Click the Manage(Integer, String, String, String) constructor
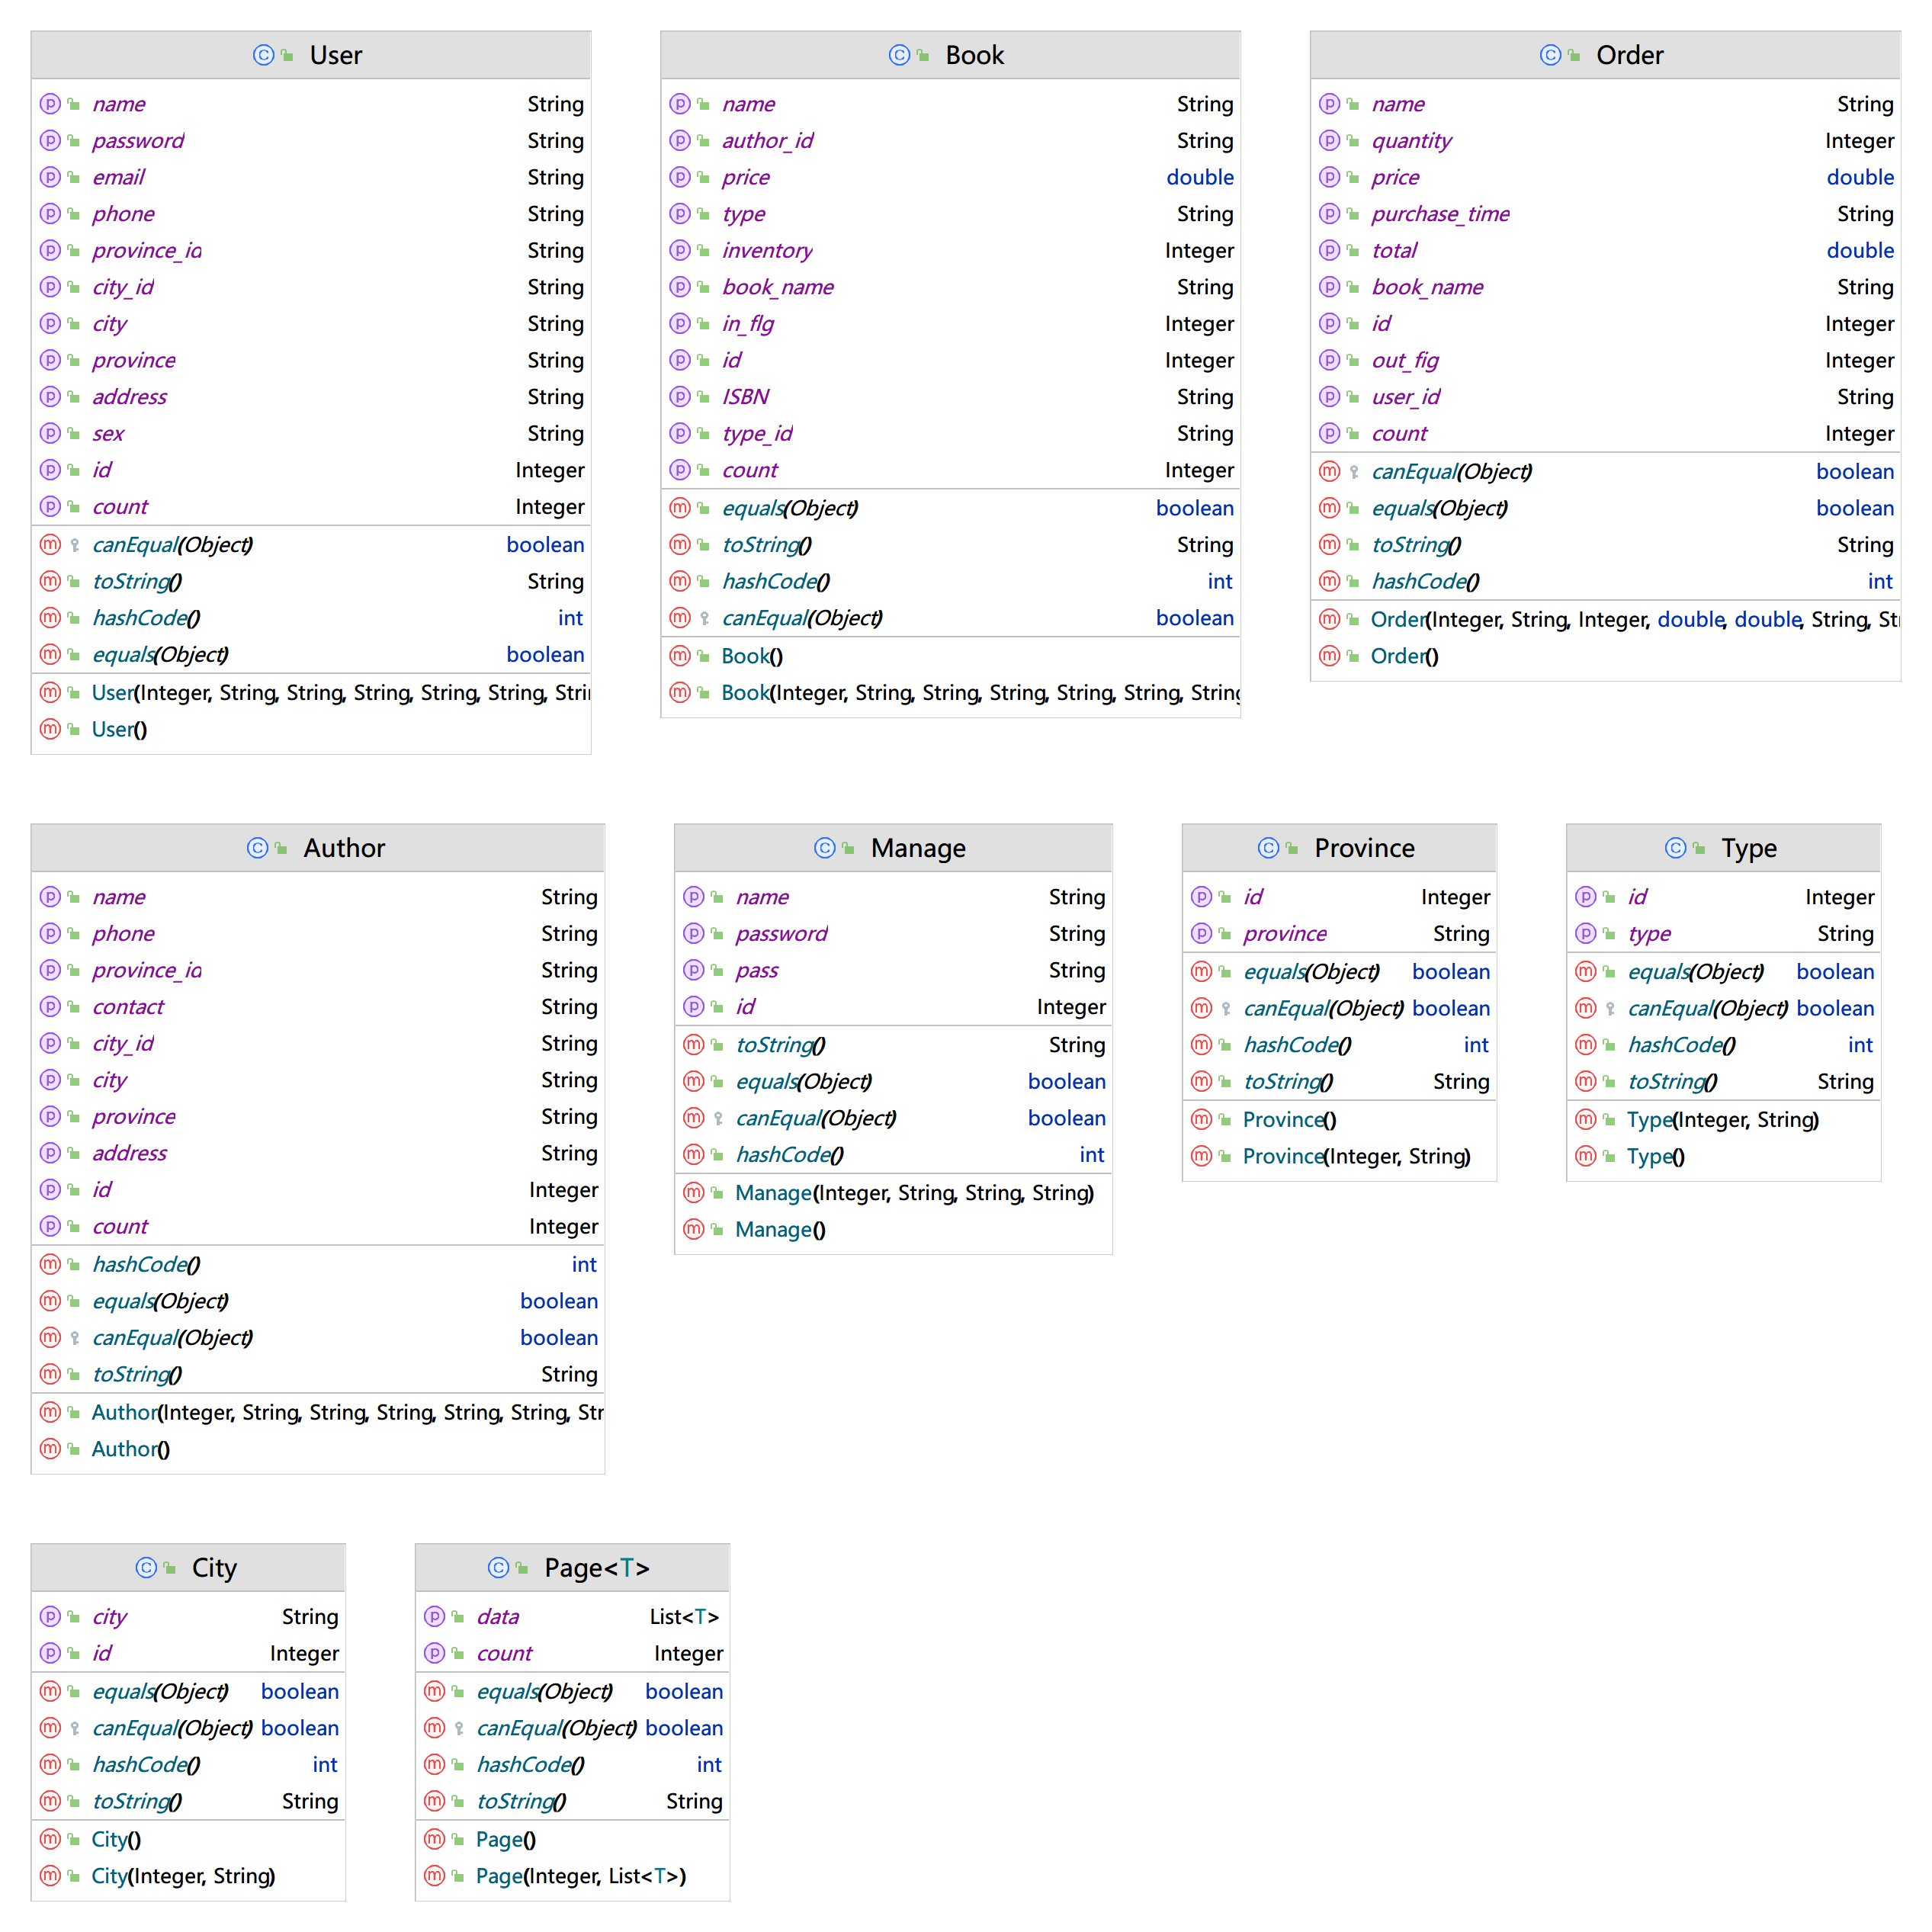 click(x=914, y=1193)
